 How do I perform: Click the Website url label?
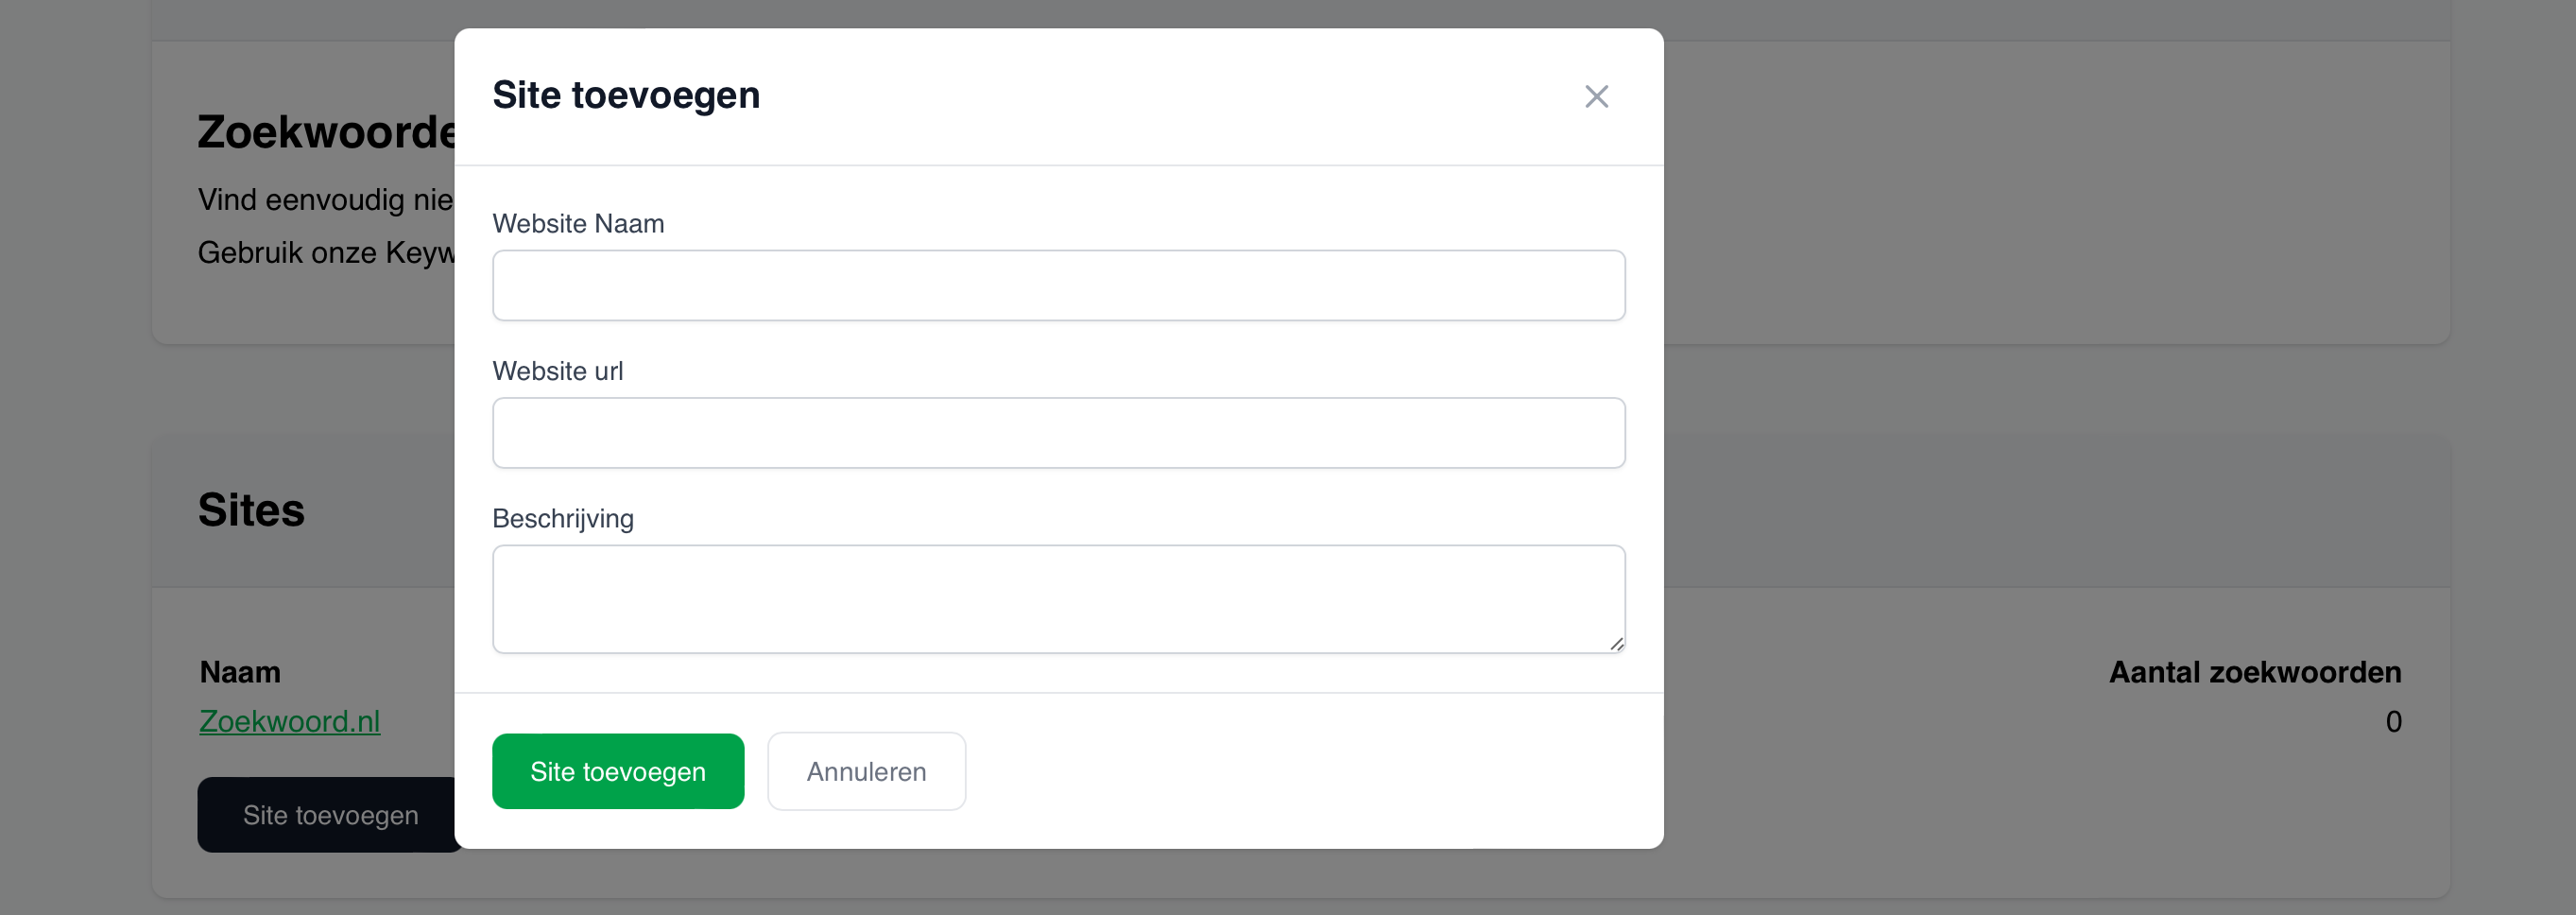point(557,371)
